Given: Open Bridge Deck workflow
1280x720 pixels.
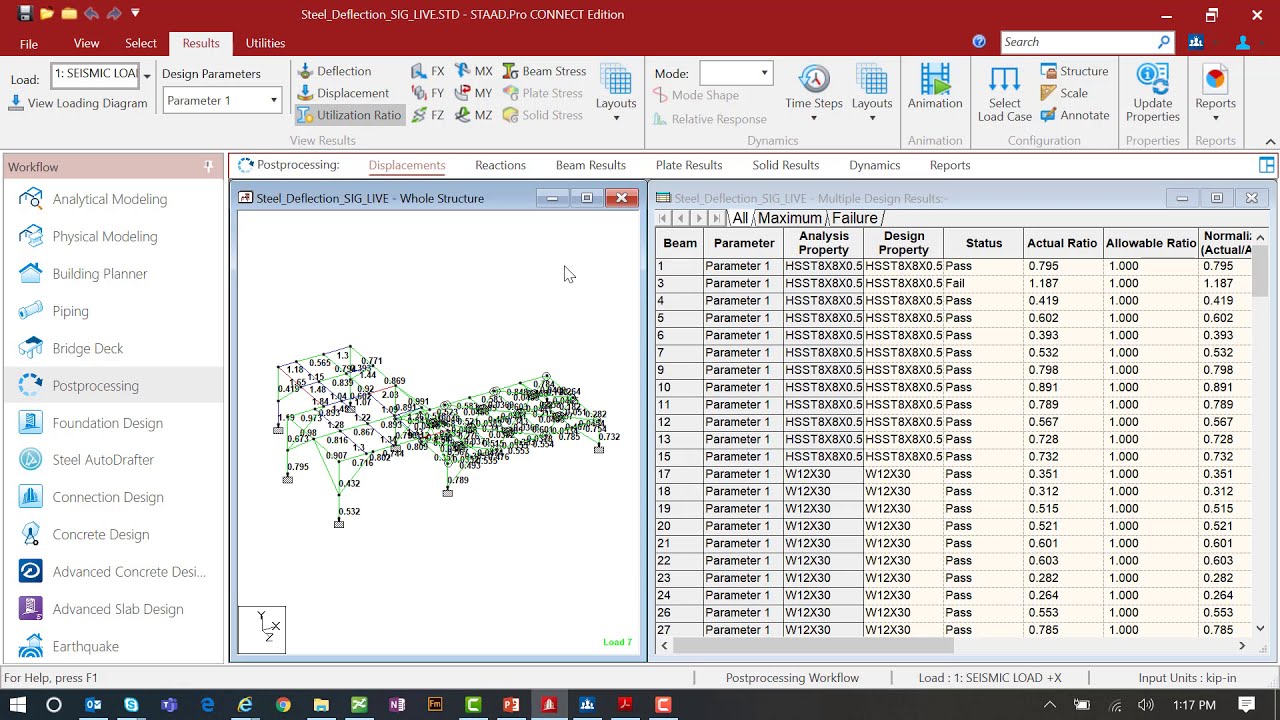Looking at the screenshot, I should point(114,348).
